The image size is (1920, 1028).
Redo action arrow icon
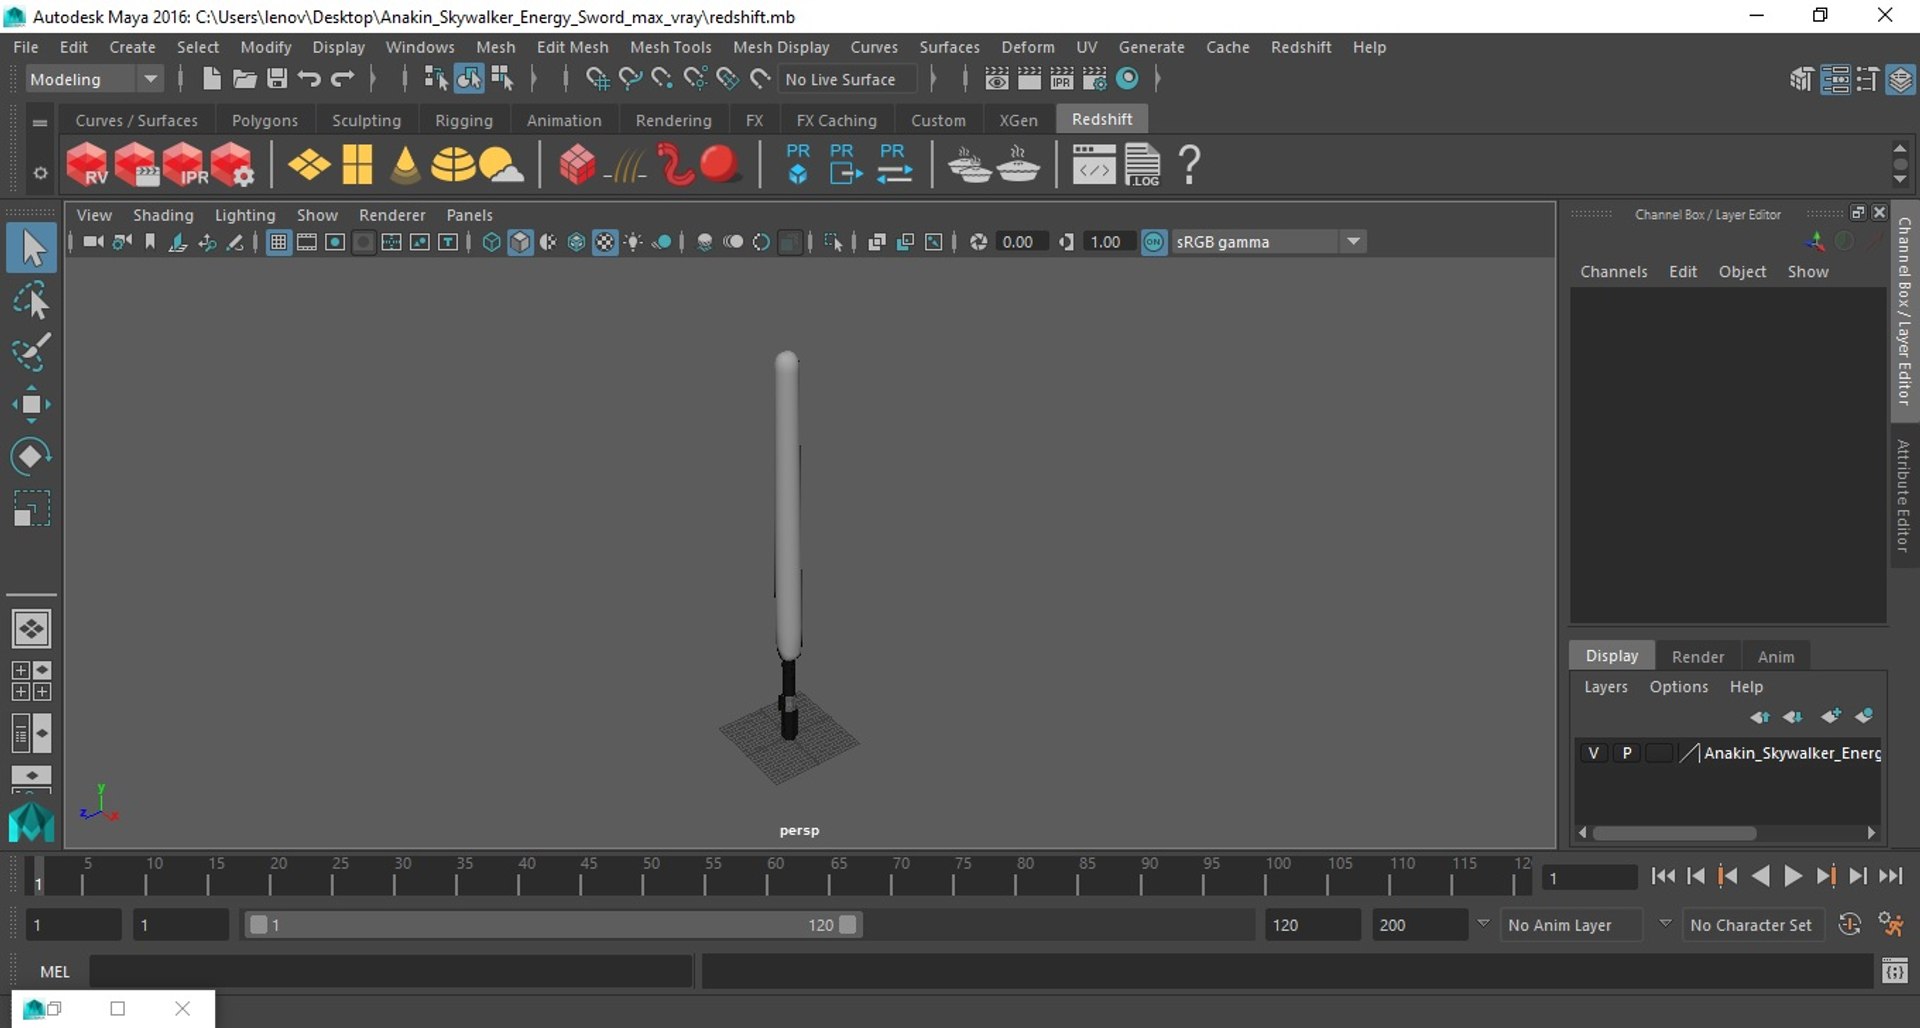click(343, 79)
